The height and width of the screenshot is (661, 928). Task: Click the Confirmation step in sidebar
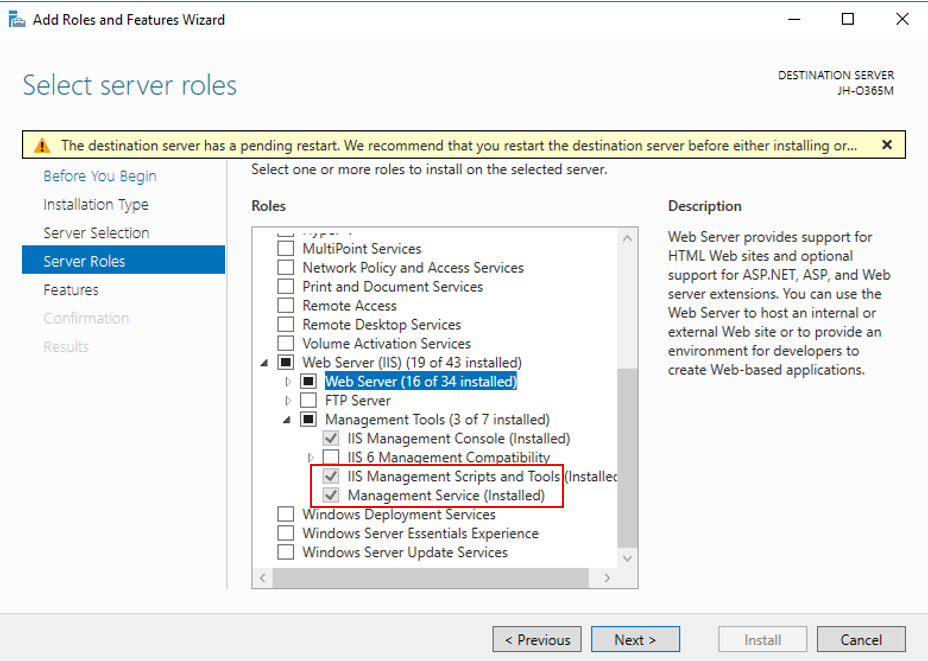(x=86, y=318)
